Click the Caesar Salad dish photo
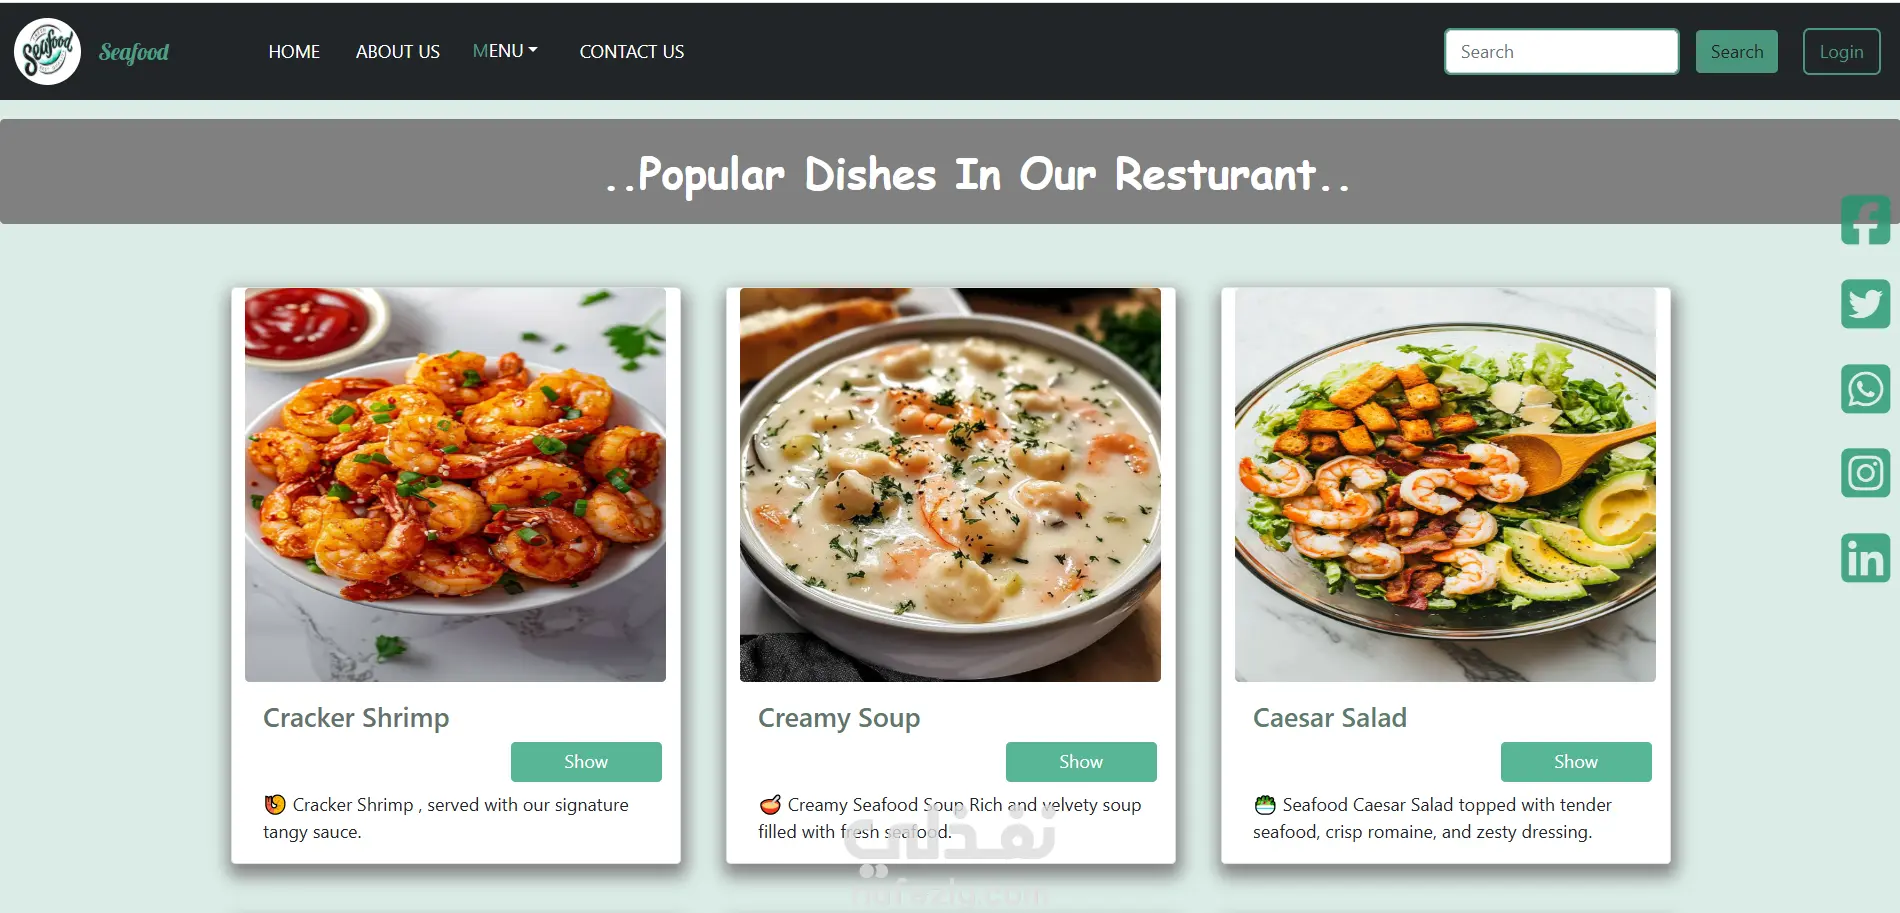The image size is (1900, 913). [x=1445, y=485]
